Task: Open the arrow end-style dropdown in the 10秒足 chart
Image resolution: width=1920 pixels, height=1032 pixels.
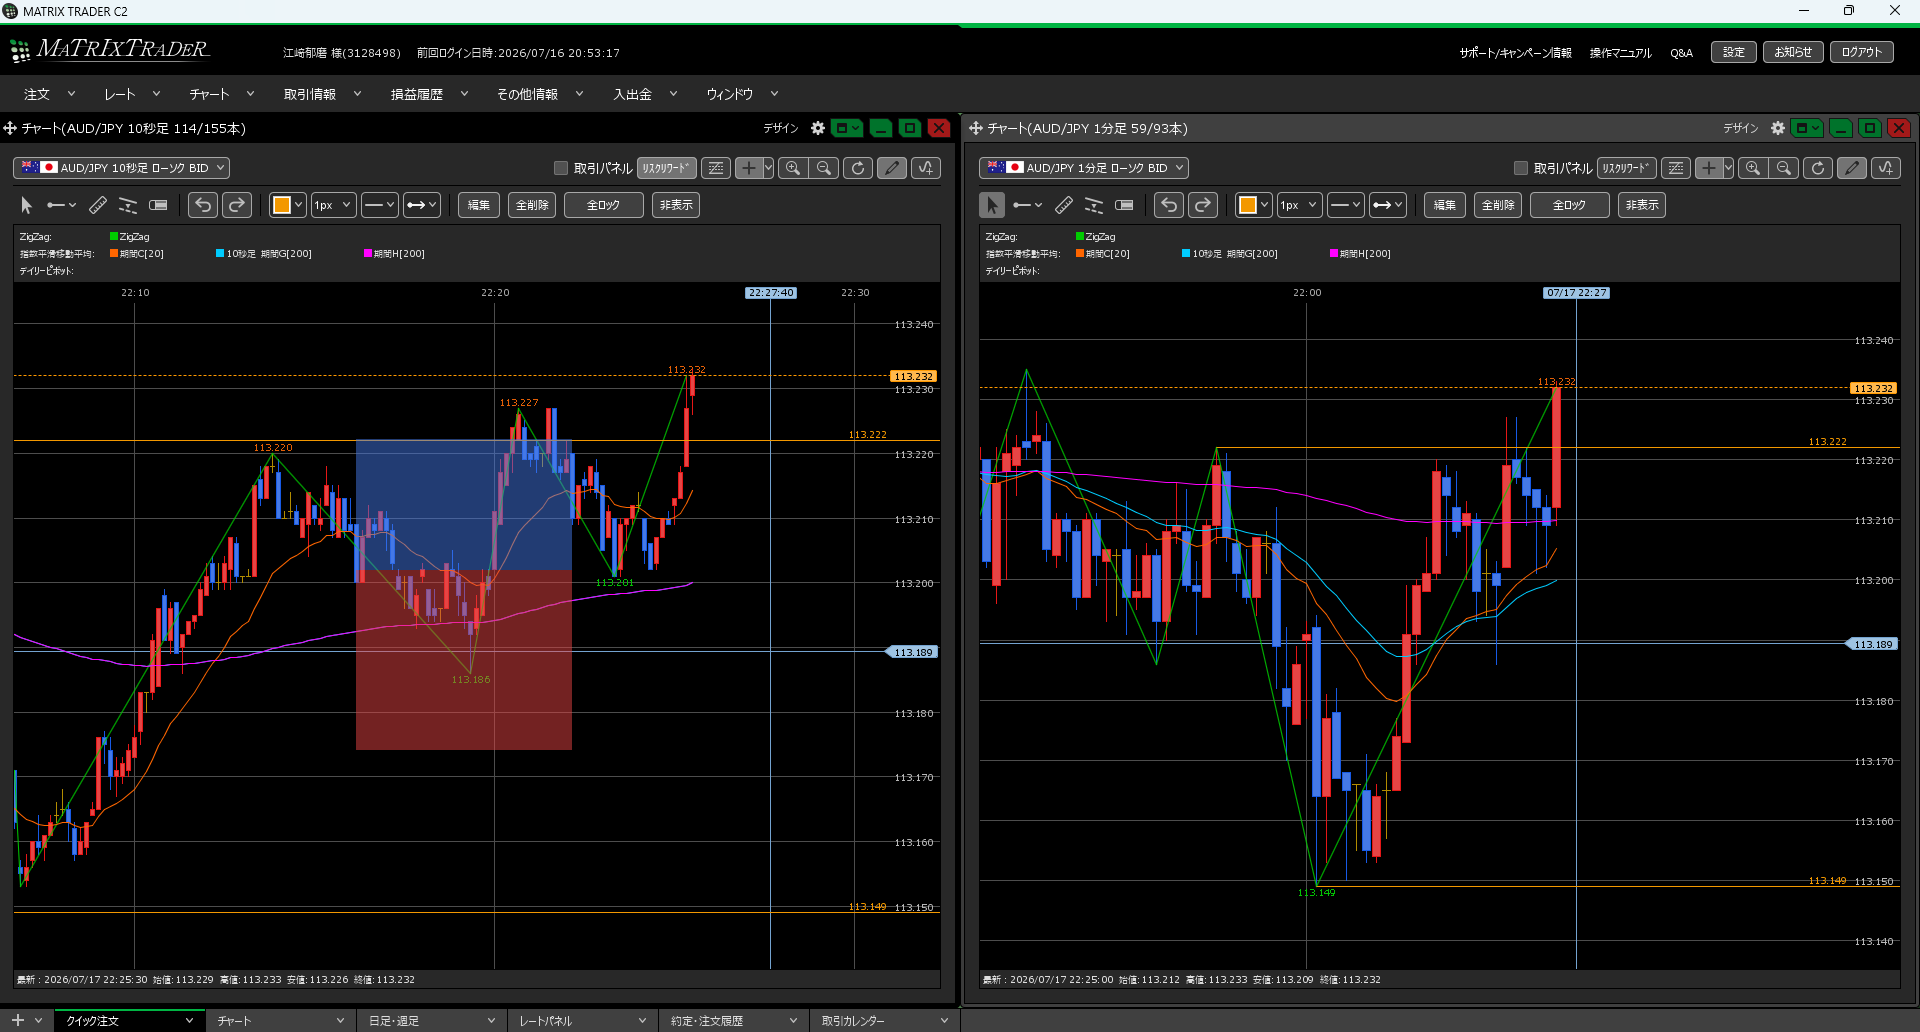Action: 421,205
